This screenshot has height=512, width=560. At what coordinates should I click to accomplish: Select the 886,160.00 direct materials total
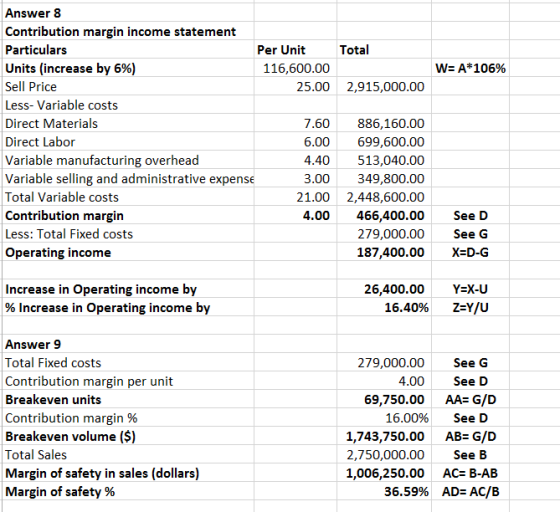pos(391,124)
